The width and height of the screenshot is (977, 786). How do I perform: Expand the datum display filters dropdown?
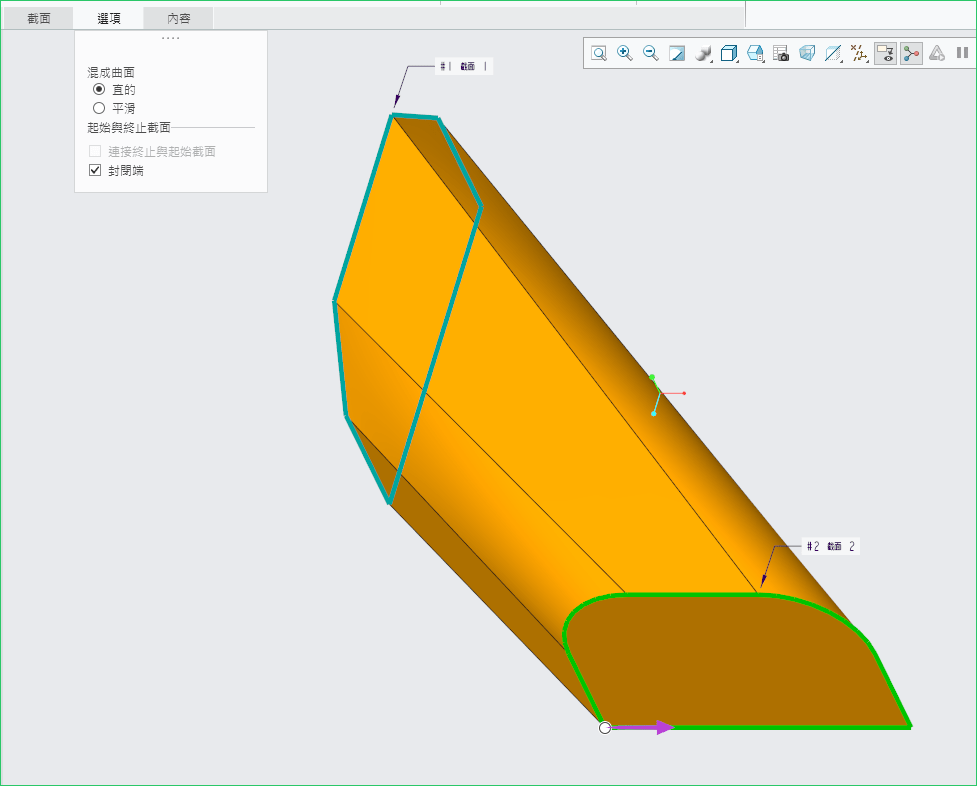(859, 53)
